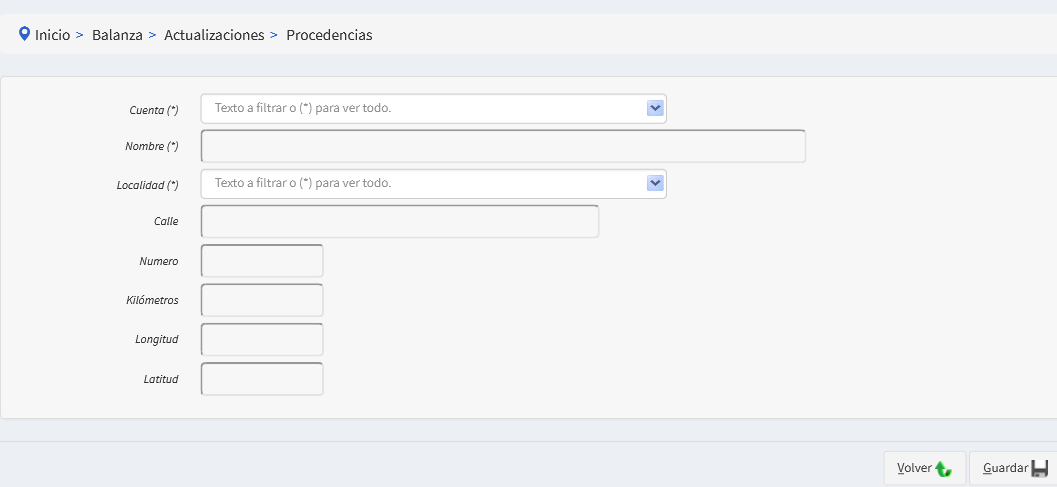Select the Numero input box
Viewport: 1057px width, 487px height.
[262, 261]
